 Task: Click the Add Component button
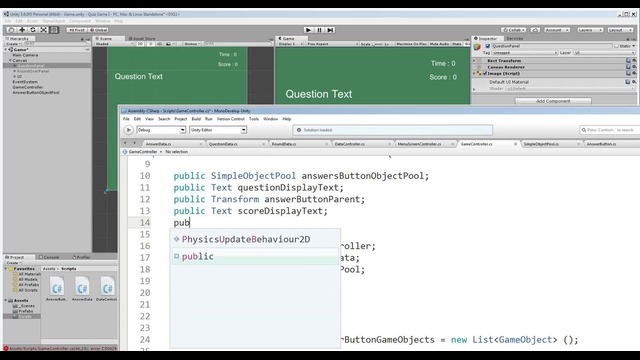553,101
